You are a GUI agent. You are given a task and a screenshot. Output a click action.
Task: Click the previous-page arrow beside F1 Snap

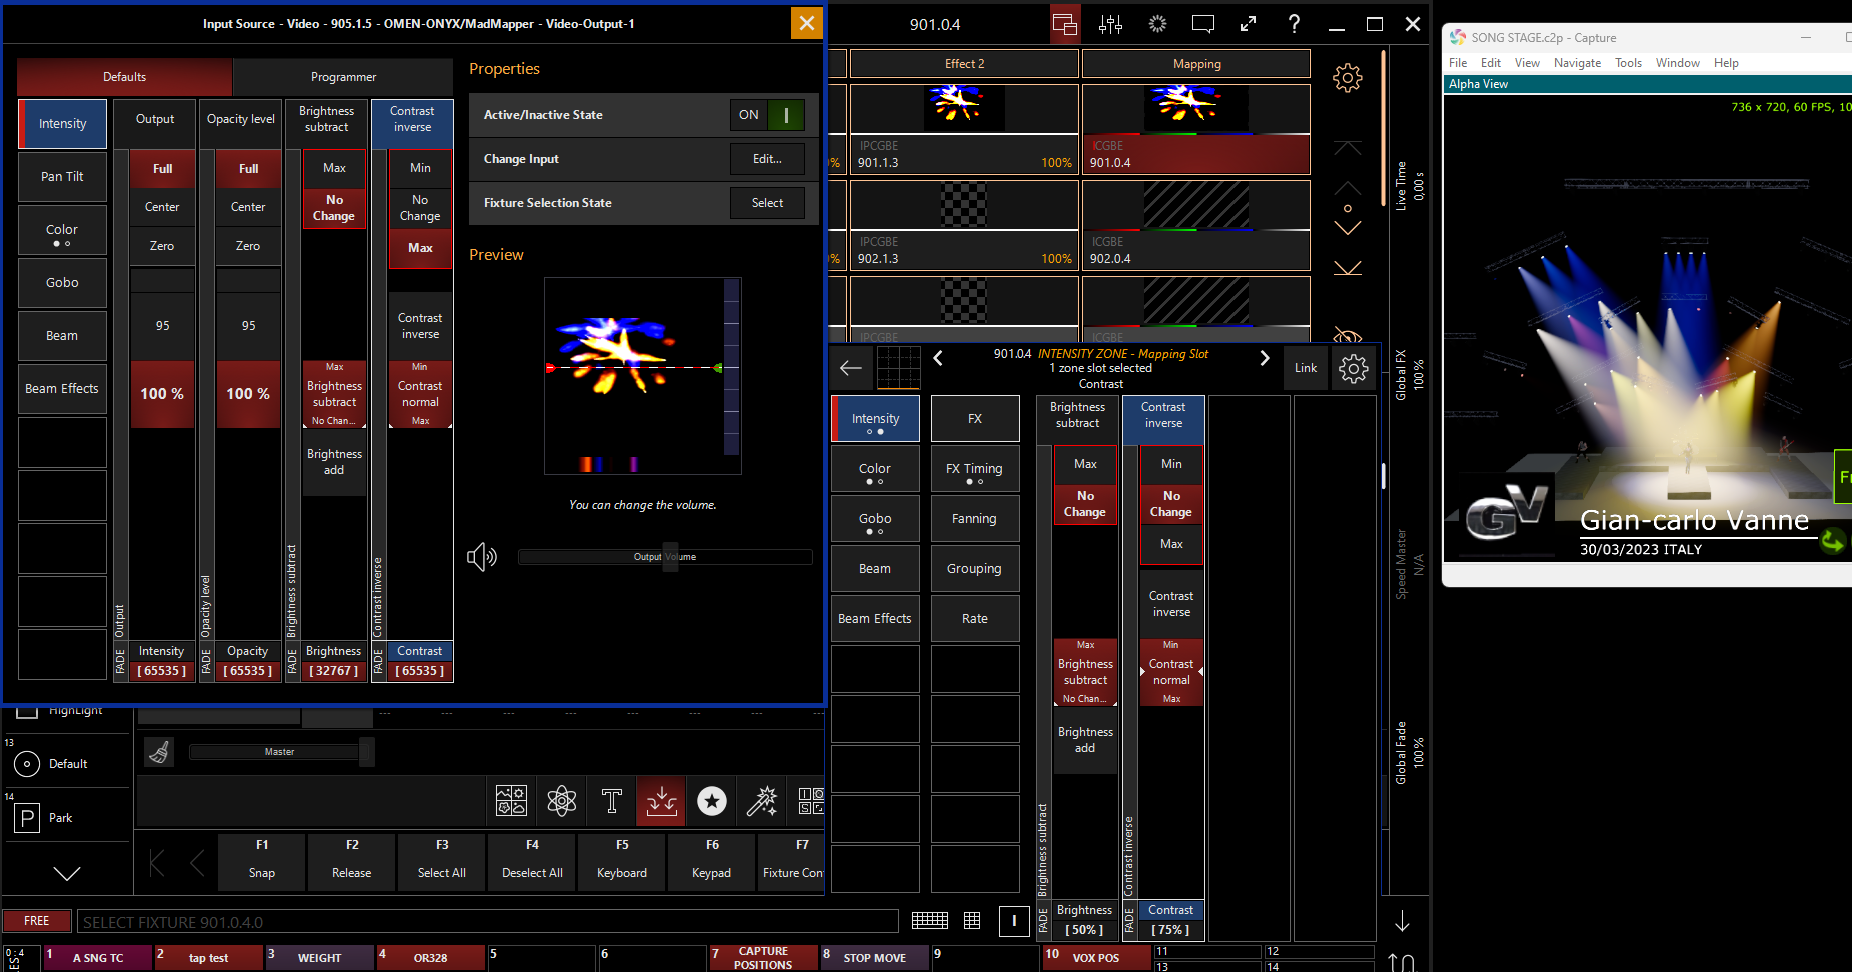(x=197, y=862)
